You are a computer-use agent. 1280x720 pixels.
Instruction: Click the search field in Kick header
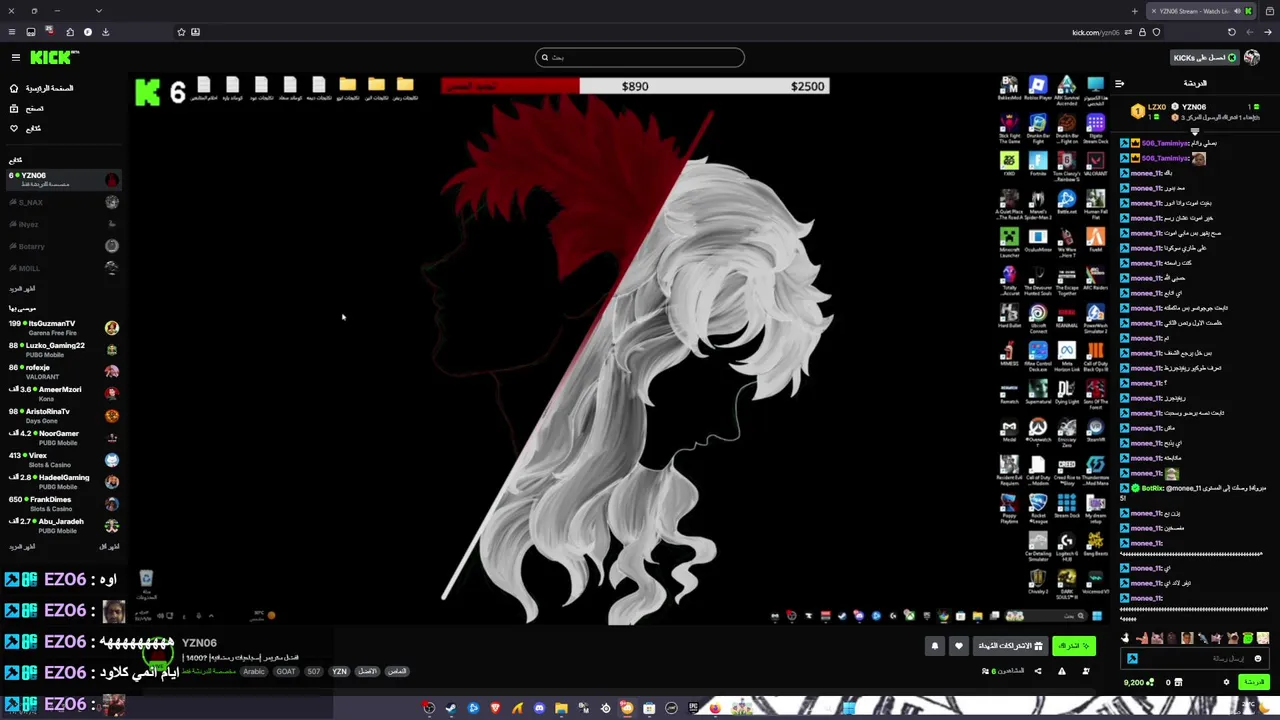pos(640,57)
